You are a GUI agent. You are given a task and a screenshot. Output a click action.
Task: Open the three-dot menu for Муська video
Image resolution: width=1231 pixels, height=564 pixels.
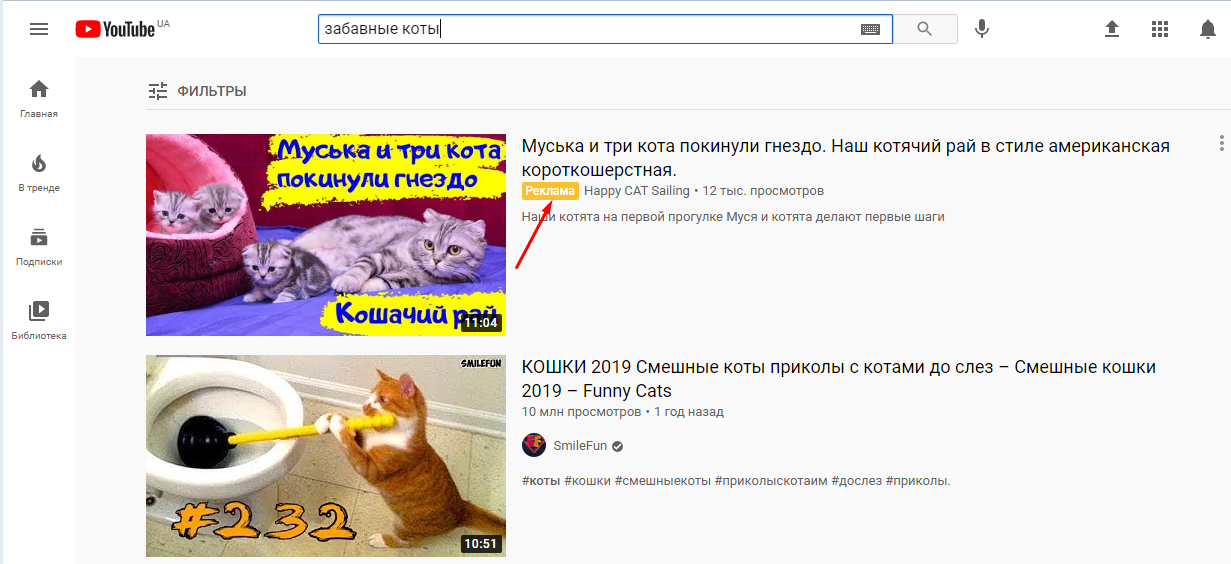[1221, 144]
